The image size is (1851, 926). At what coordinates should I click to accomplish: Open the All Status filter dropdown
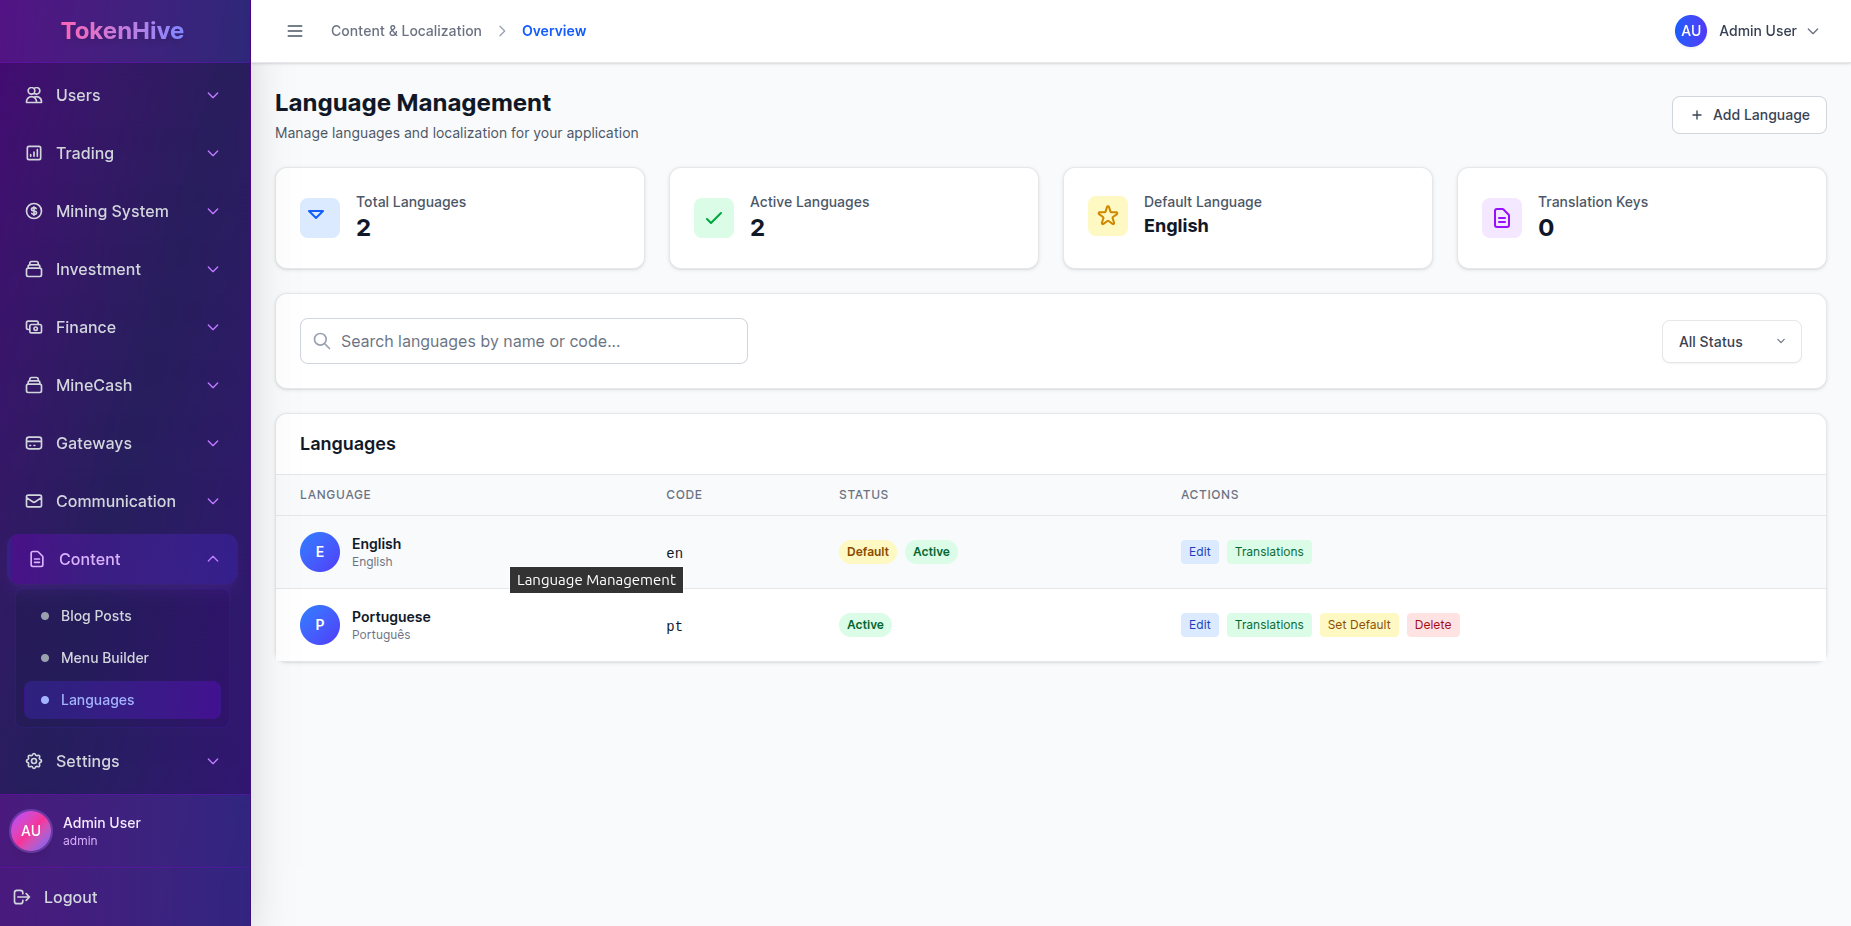[1731, 342]
